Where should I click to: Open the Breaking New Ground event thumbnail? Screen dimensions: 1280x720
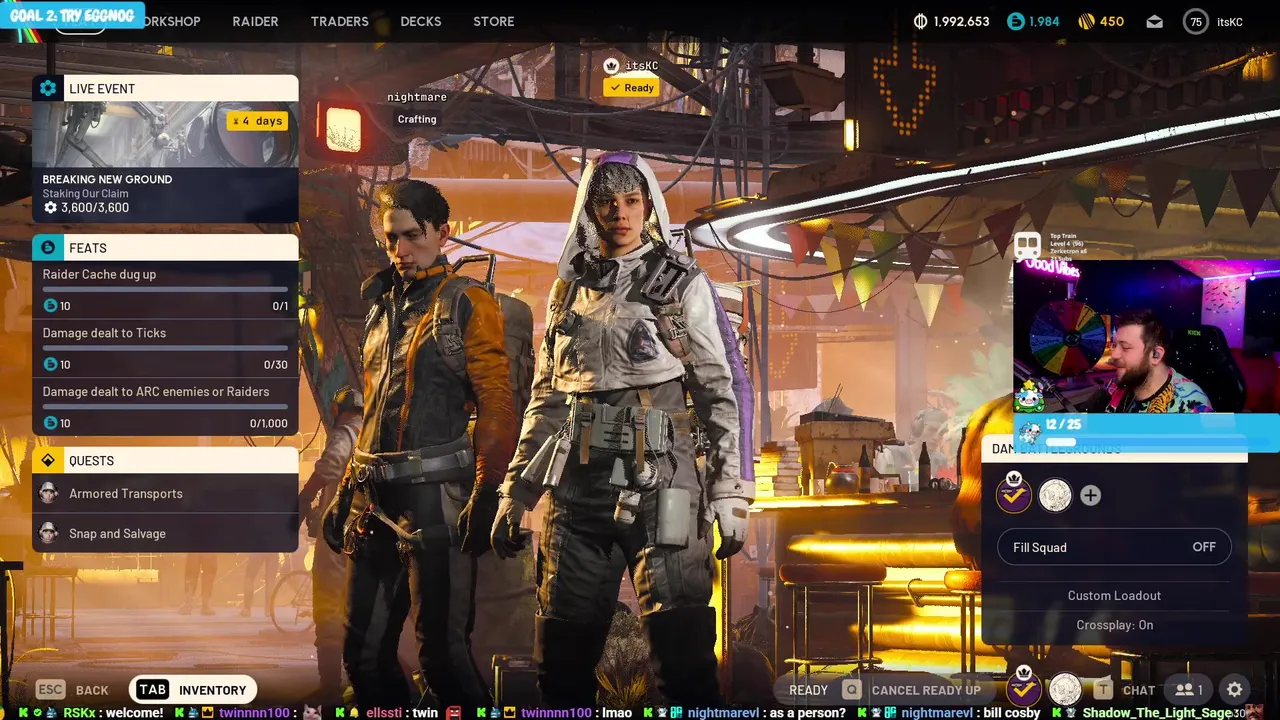(165, 134)
